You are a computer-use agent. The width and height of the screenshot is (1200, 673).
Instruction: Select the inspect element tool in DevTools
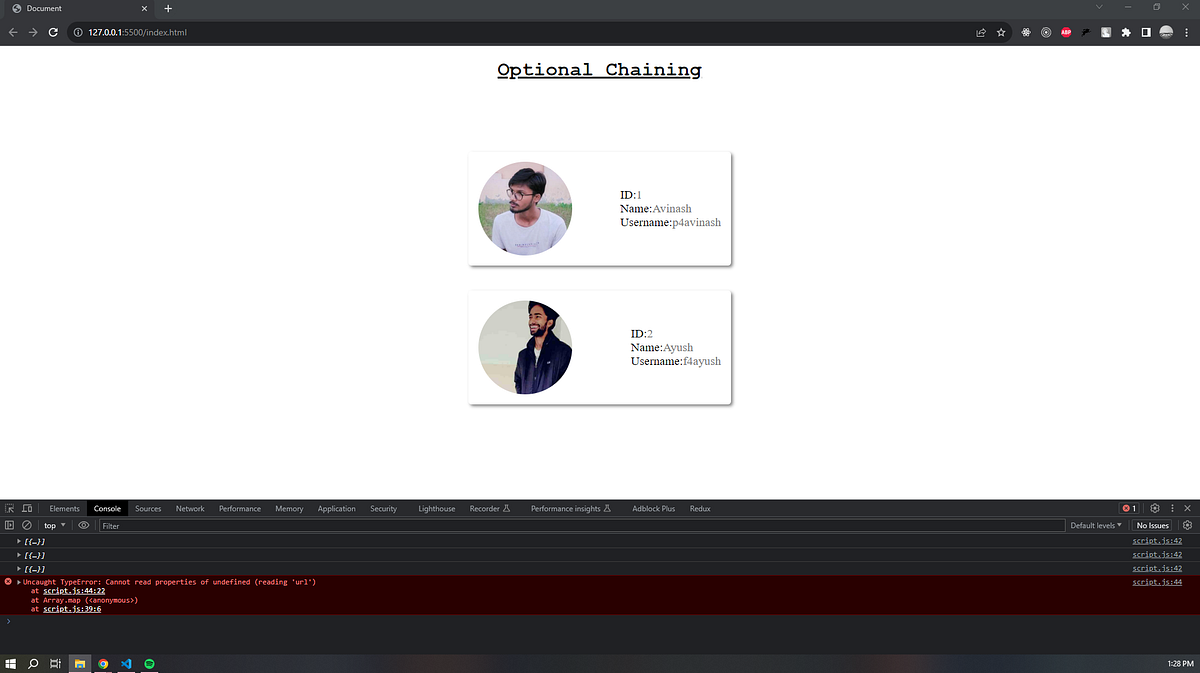tap(9, 509)
